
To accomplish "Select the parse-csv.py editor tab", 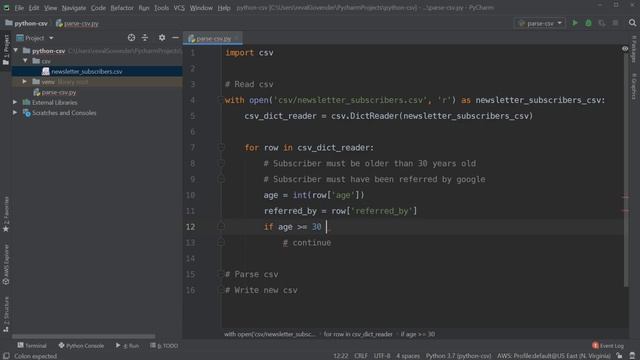I will point(213,38).
